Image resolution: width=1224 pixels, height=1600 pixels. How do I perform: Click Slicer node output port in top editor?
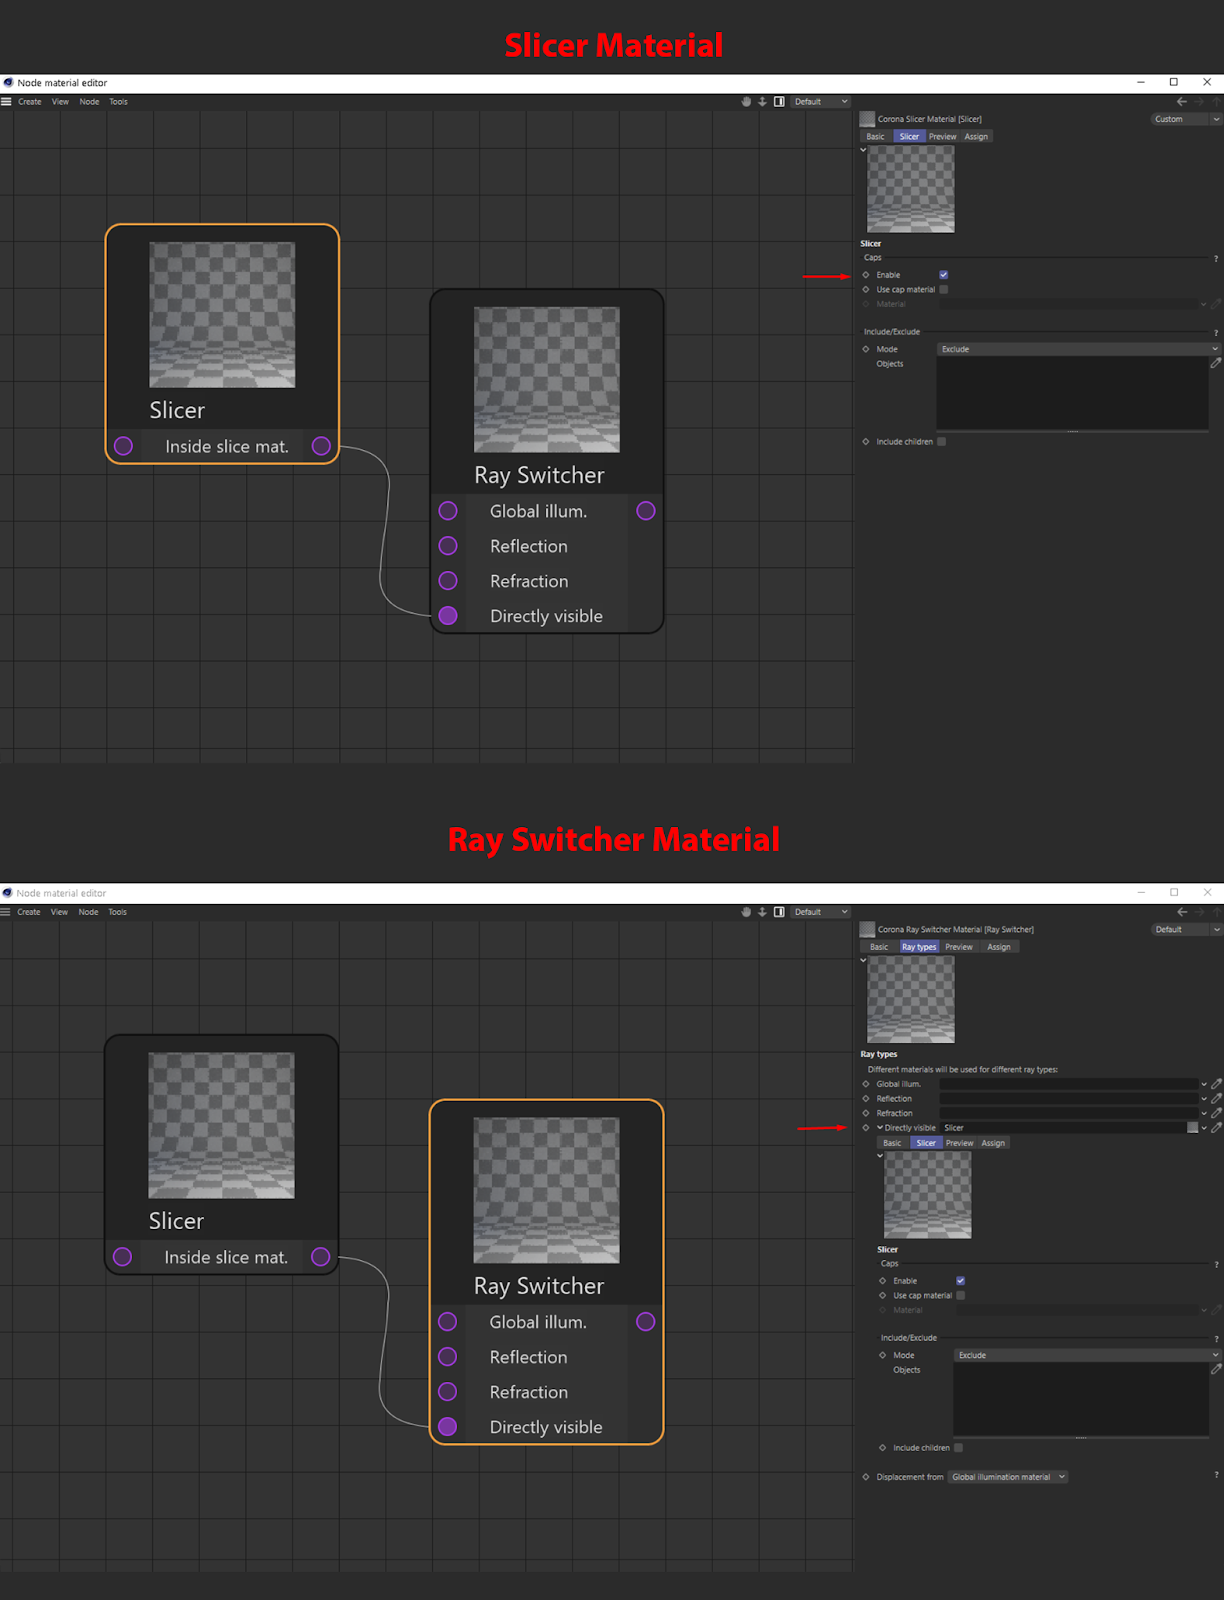click(x=321, y=446)
